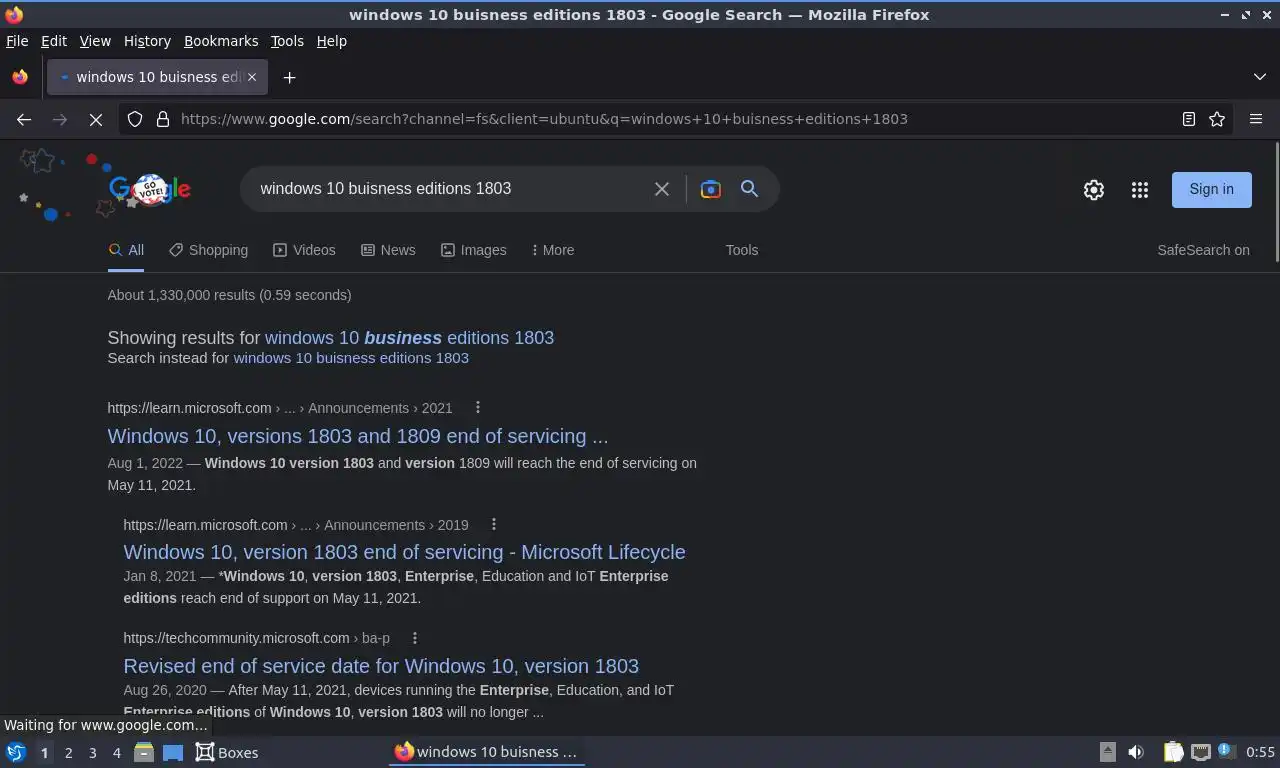Image resolution: width=1280 pixels, height=768 pixels.
Task: Click into the Google search input
Action: coord(450,189)
